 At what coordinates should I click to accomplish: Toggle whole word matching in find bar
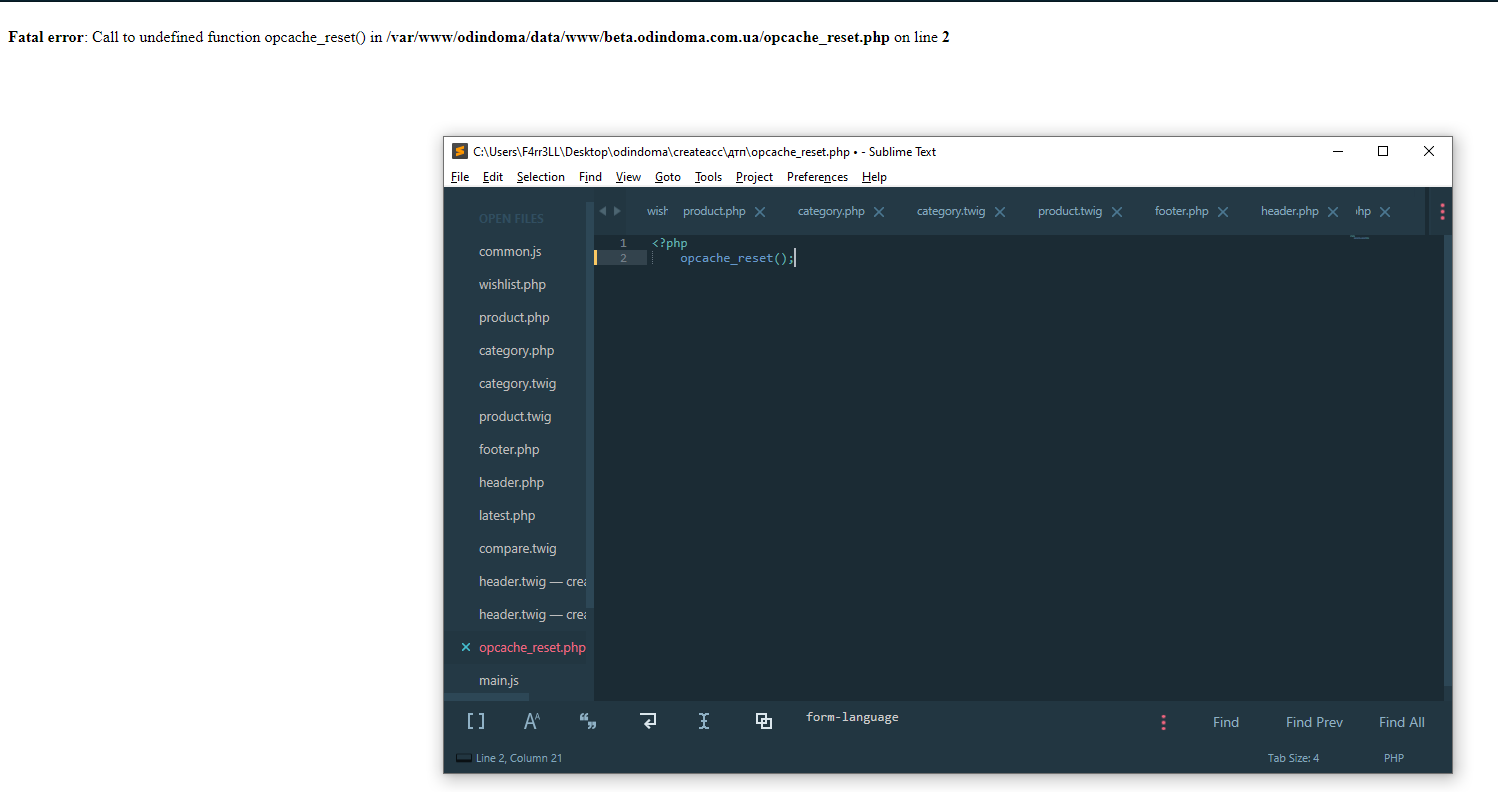[x=588, y=721]
